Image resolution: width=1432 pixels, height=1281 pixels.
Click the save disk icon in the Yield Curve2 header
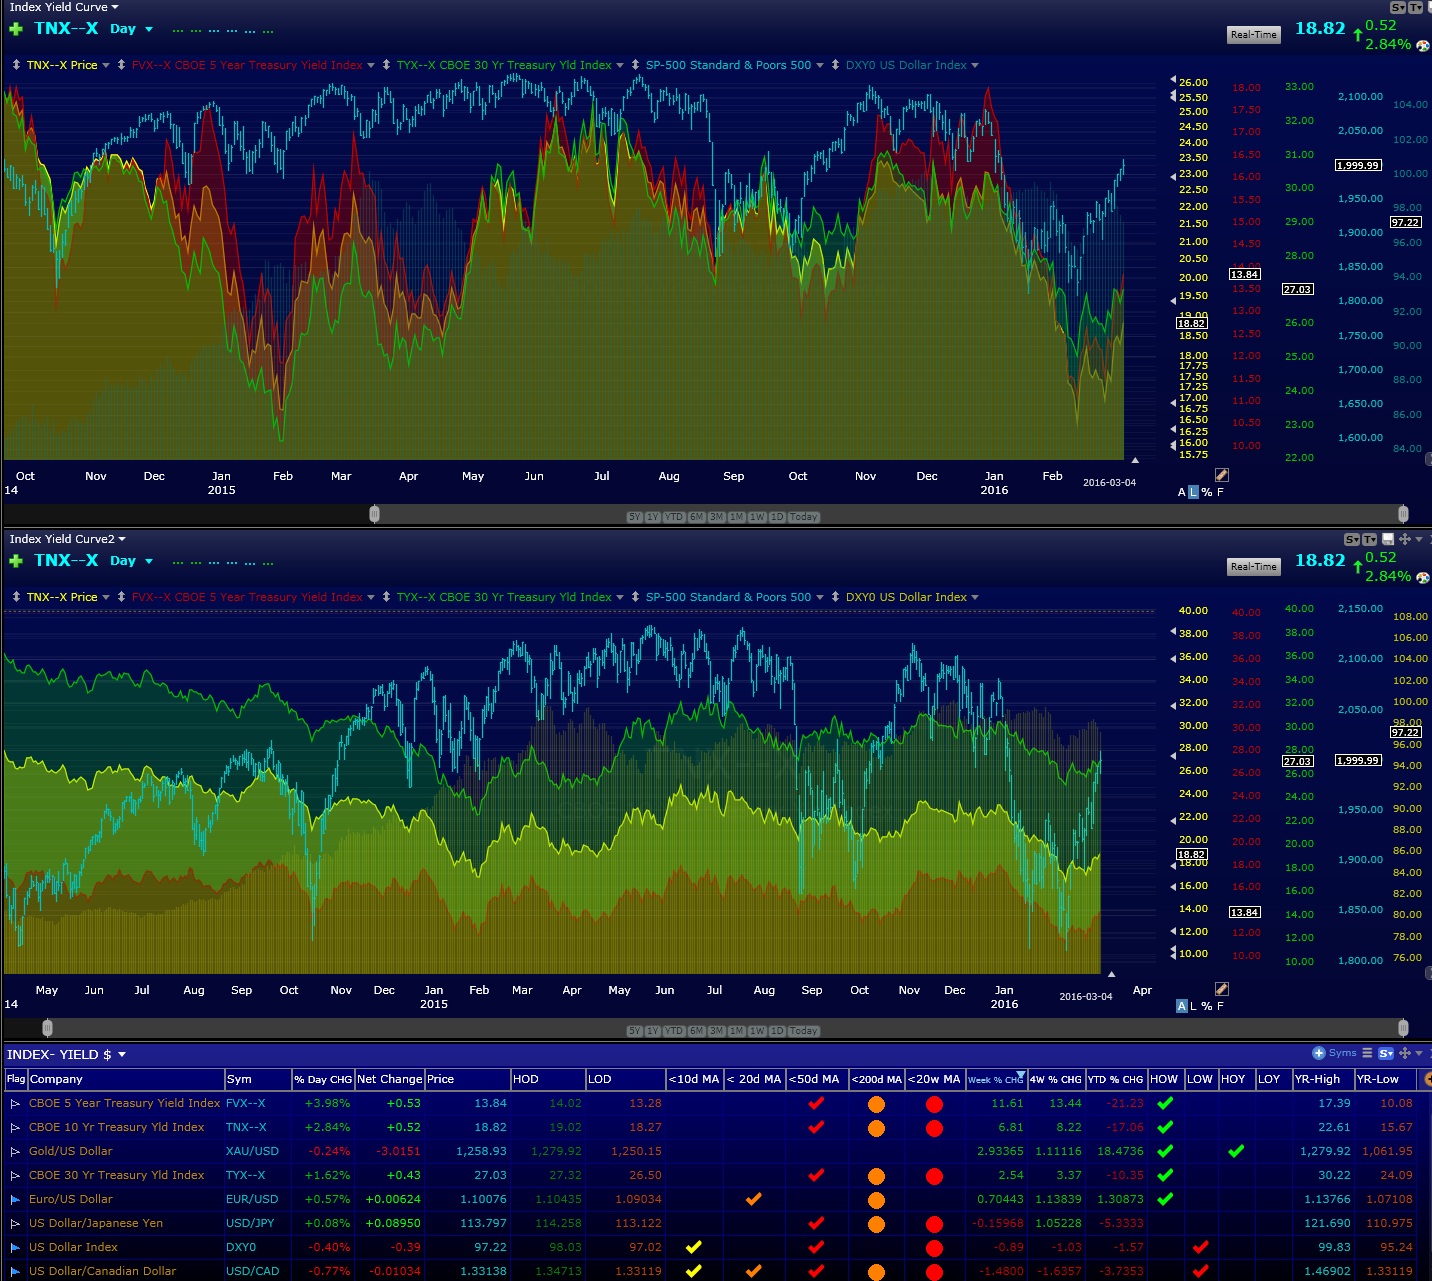pos(1388,539)
